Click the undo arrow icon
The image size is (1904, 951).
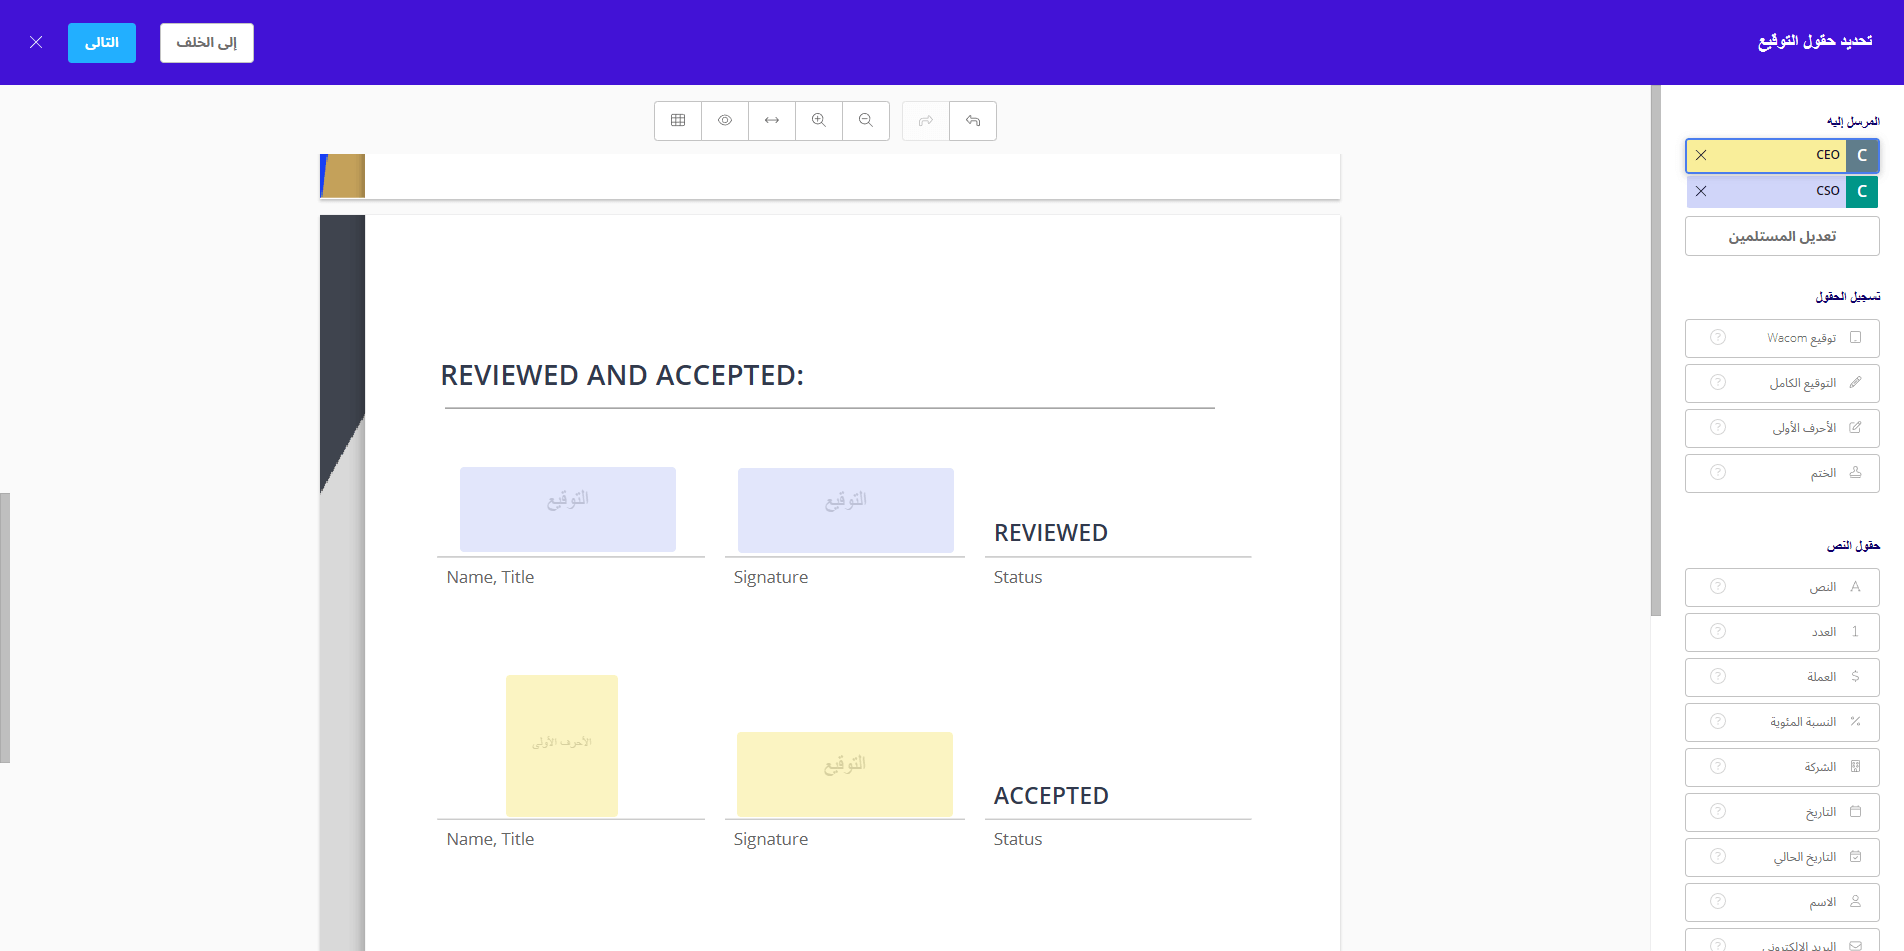coord(973,121)
